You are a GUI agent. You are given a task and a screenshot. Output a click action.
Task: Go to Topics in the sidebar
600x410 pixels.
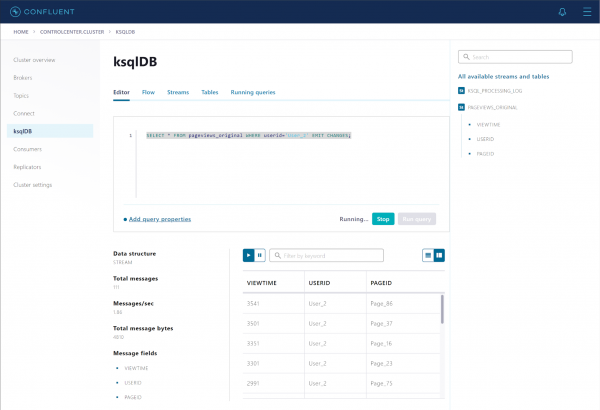pos(22,95)
